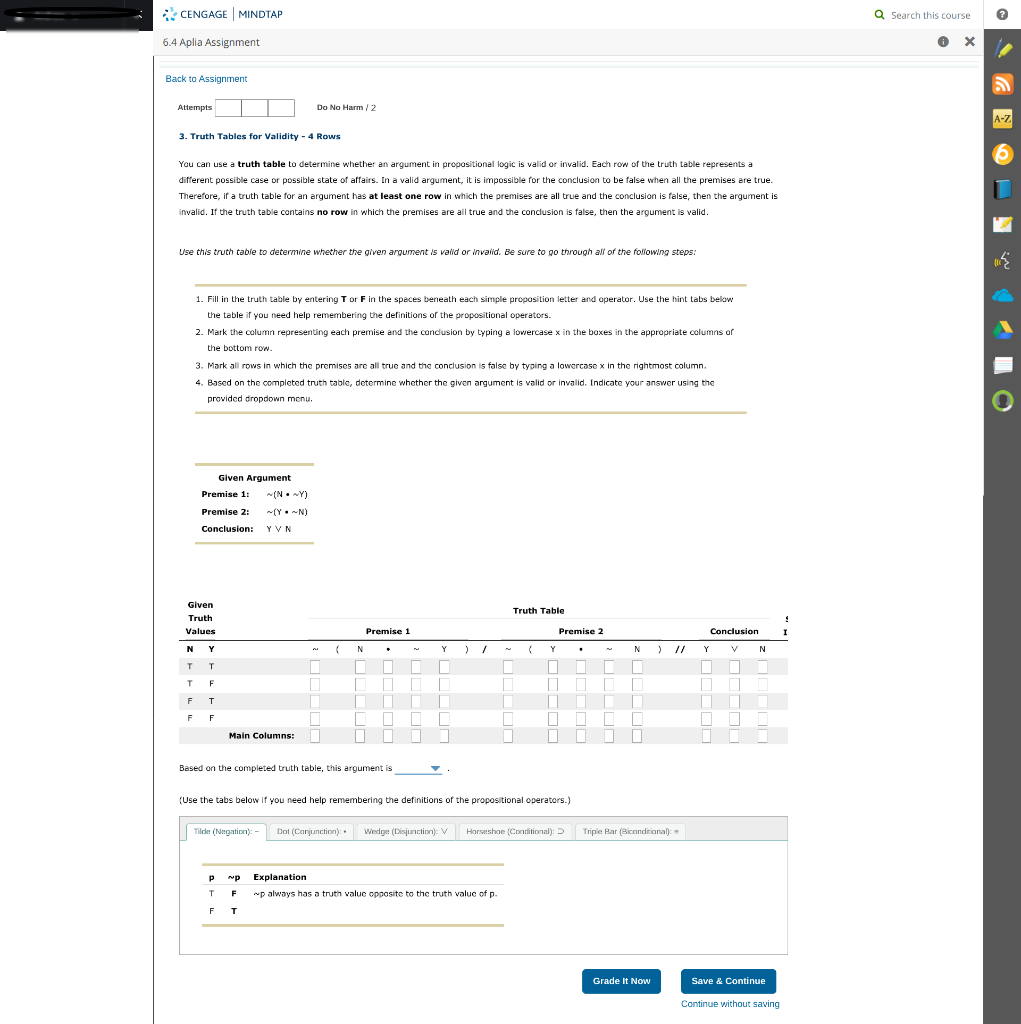This screenshot has width=1021, height=1024.
Task: Select the highlighter pencil sidebar tool
Action: [1003, 47]
